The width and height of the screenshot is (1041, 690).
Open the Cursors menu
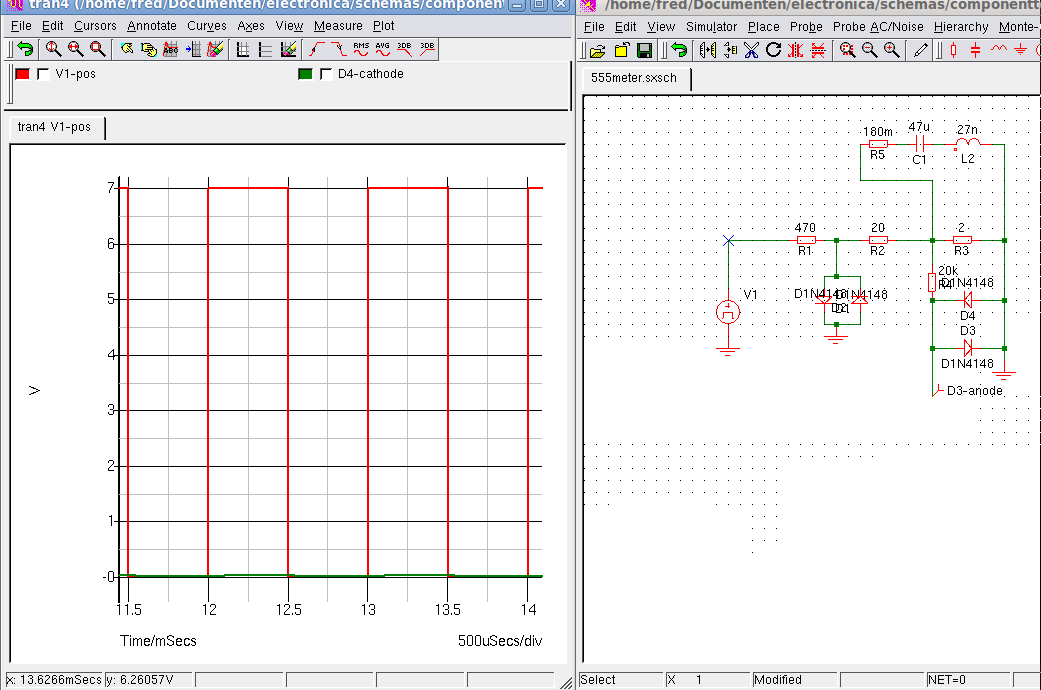click(x=95, y=26)
